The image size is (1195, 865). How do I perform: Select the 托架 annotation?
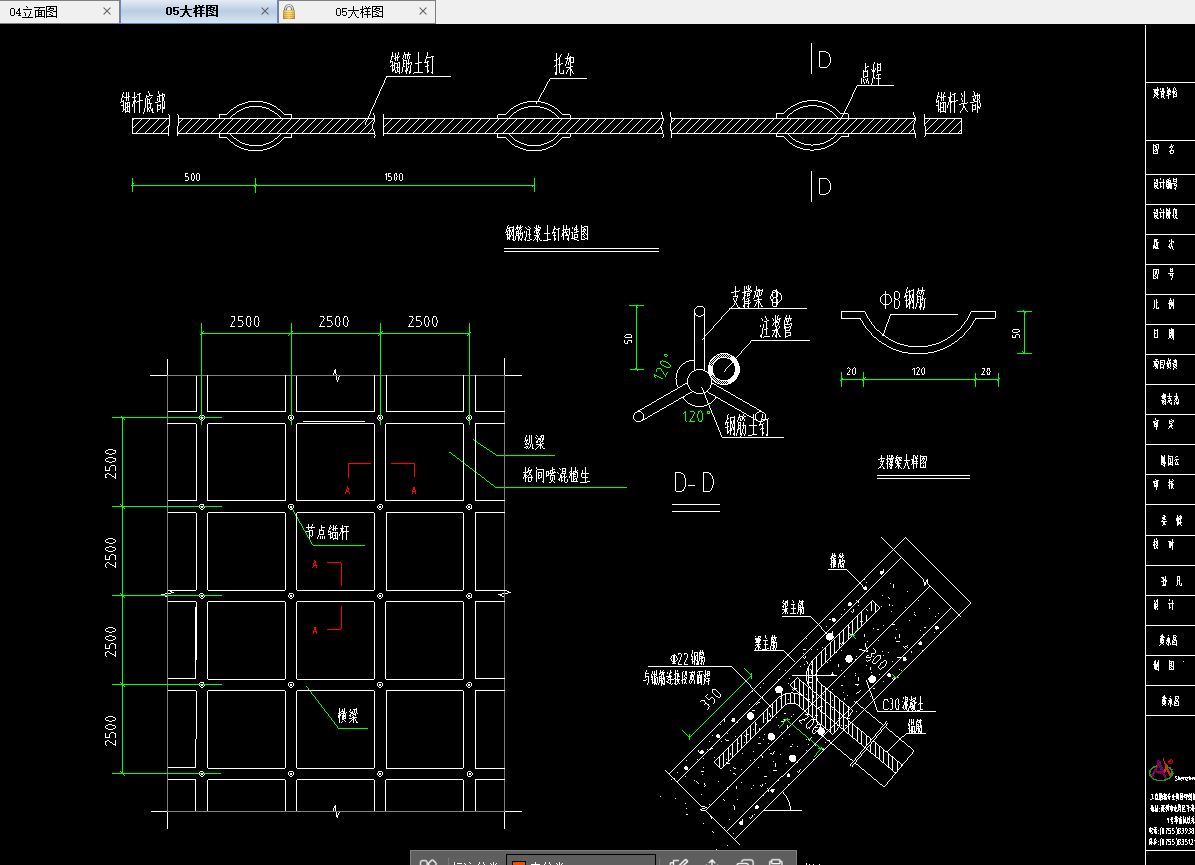[564, 65]
